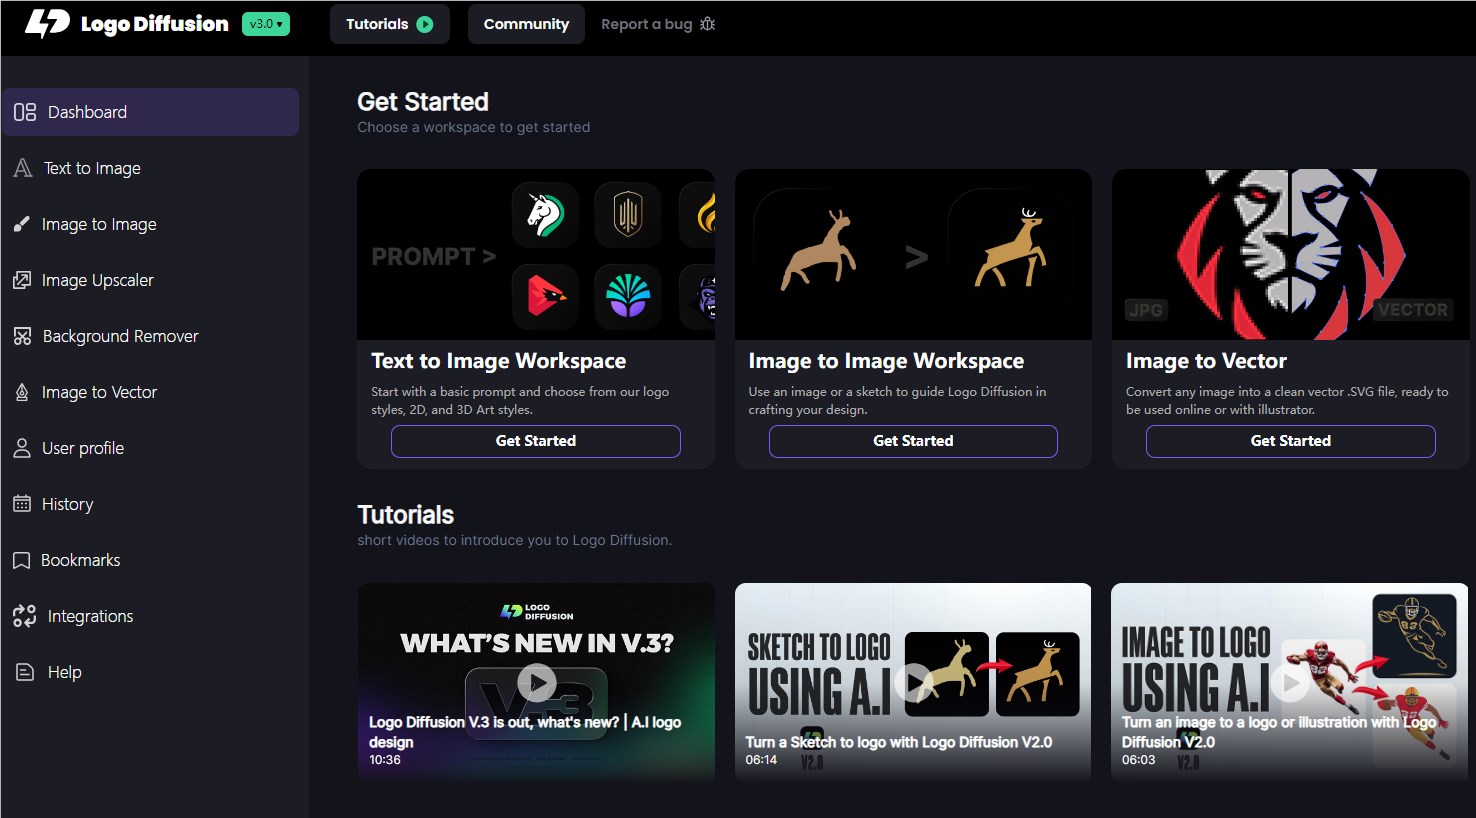Viewport: 1476px width, 818px height.
Task: Click the Report a bug link
Action: [x=657, y=24]
